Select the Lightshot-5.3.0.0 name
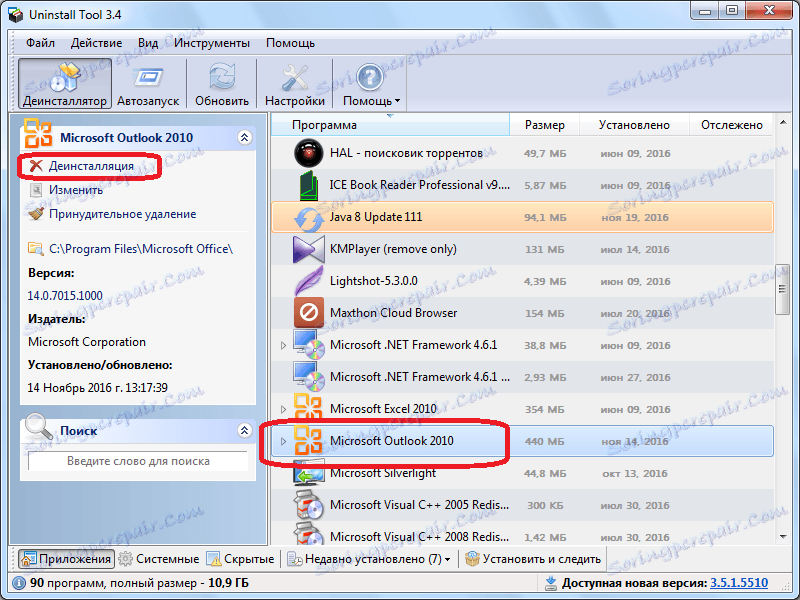The image size is (800, 600). pyautogui.click(x=373, y=281)
